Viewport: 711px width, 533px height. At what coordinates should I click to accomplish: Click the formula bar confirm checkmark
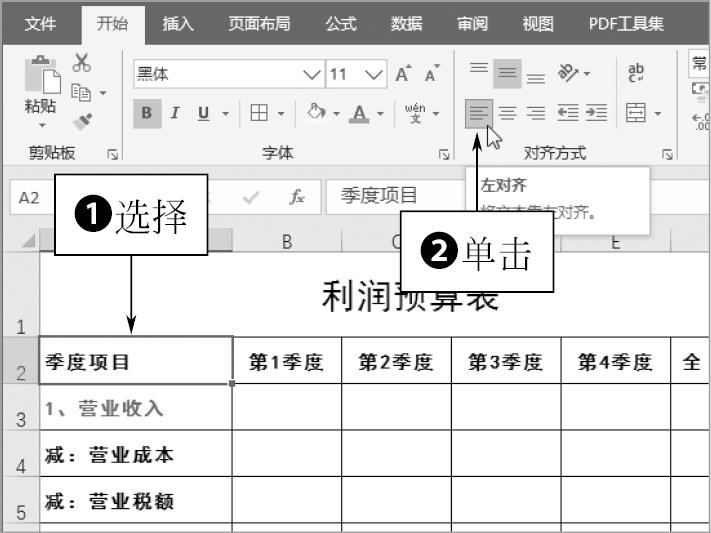tap(251, 197)
